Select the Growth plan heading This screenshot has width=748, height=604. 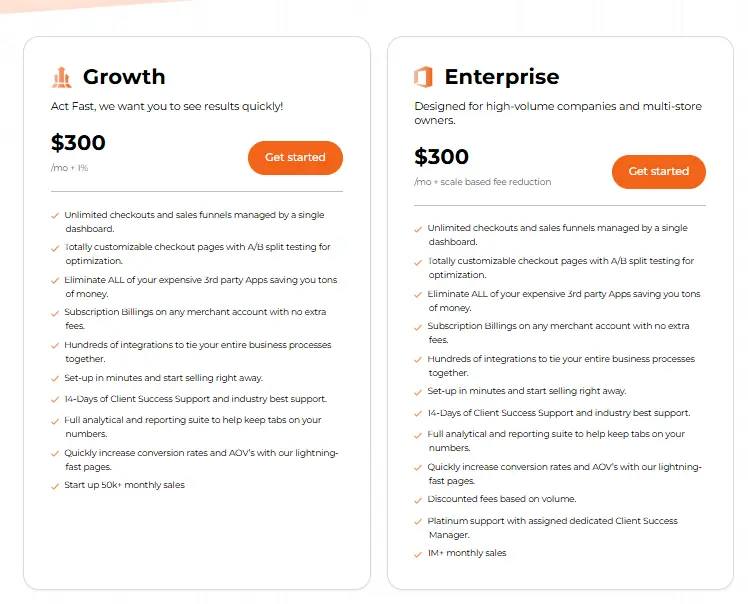pyautogui.click(x=124, y=77)
